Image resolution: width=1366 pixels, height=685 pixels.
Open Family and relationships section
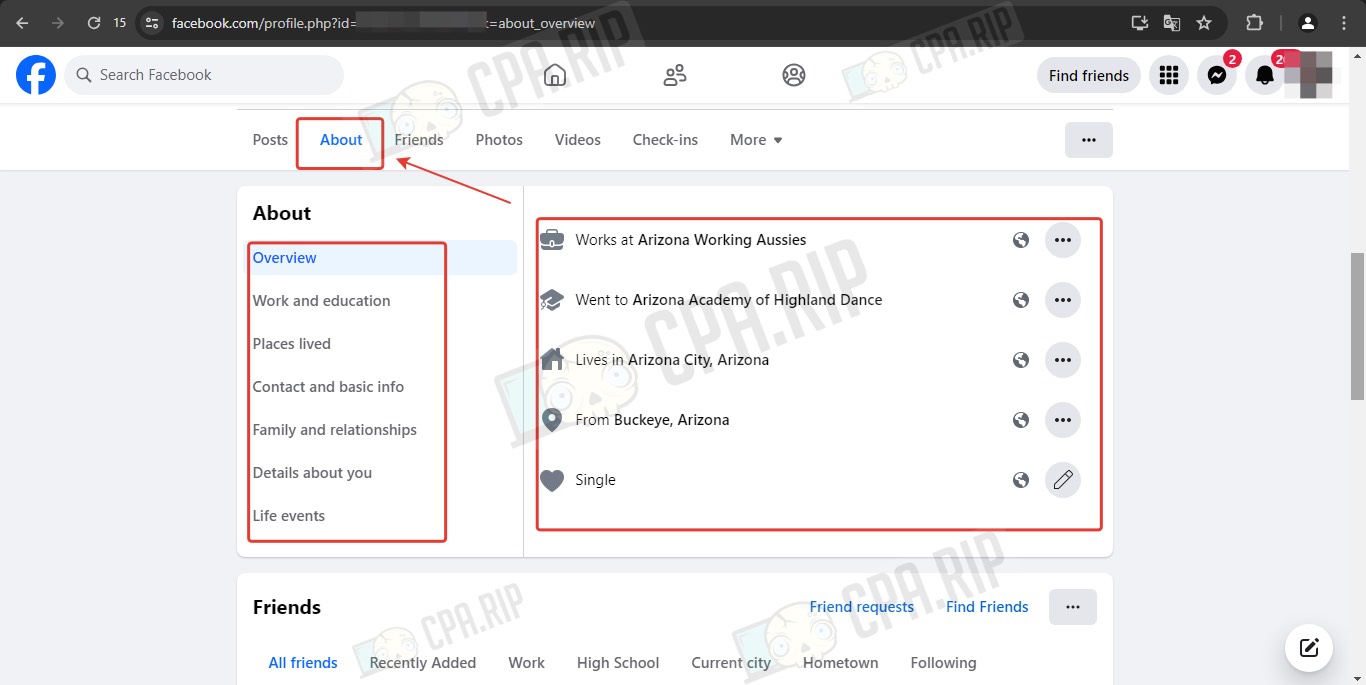335,430
